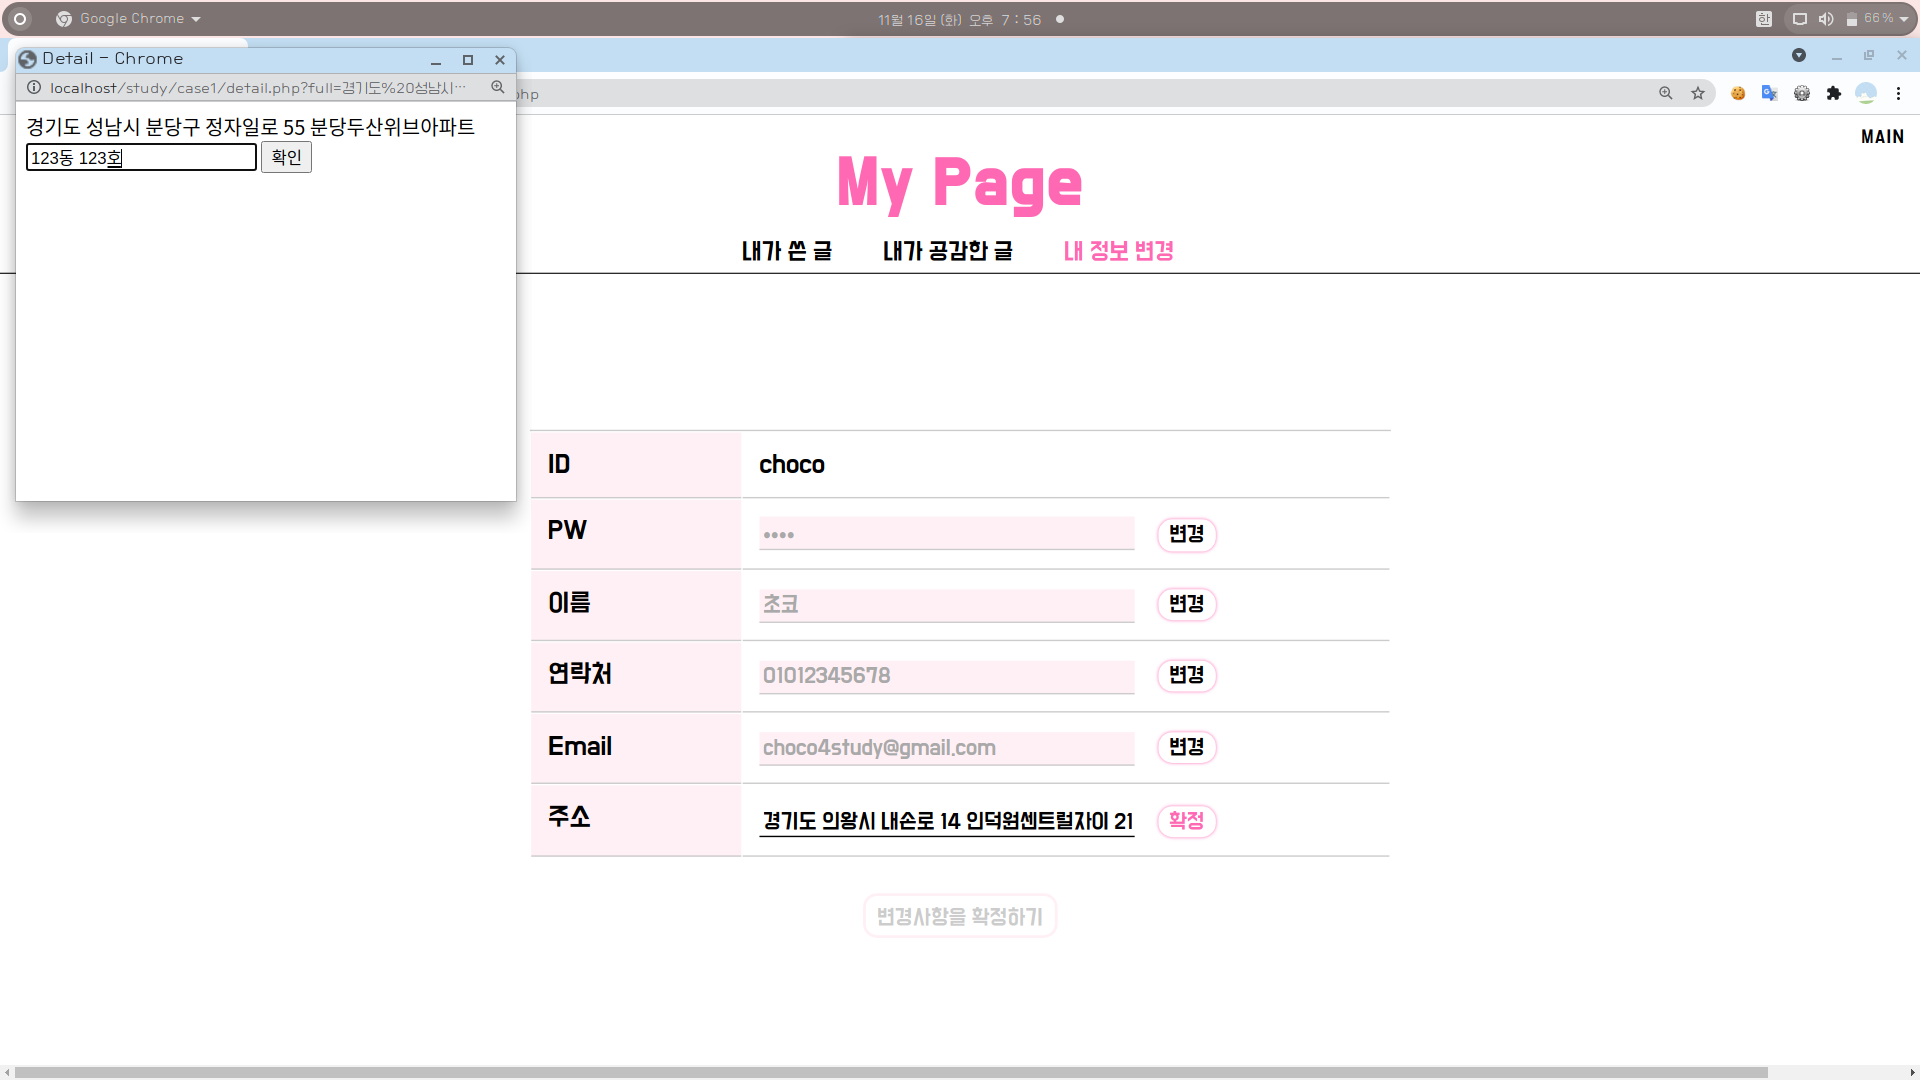Open Google Chrome app menu dropdown
The height and width of the screenshot is (1080, 1920).
(131, 19)
